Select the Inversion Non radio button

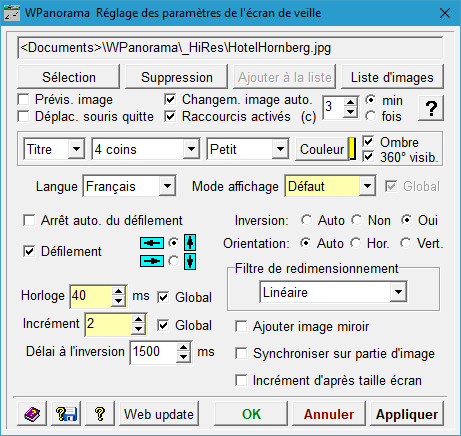(x=357, y=220)
